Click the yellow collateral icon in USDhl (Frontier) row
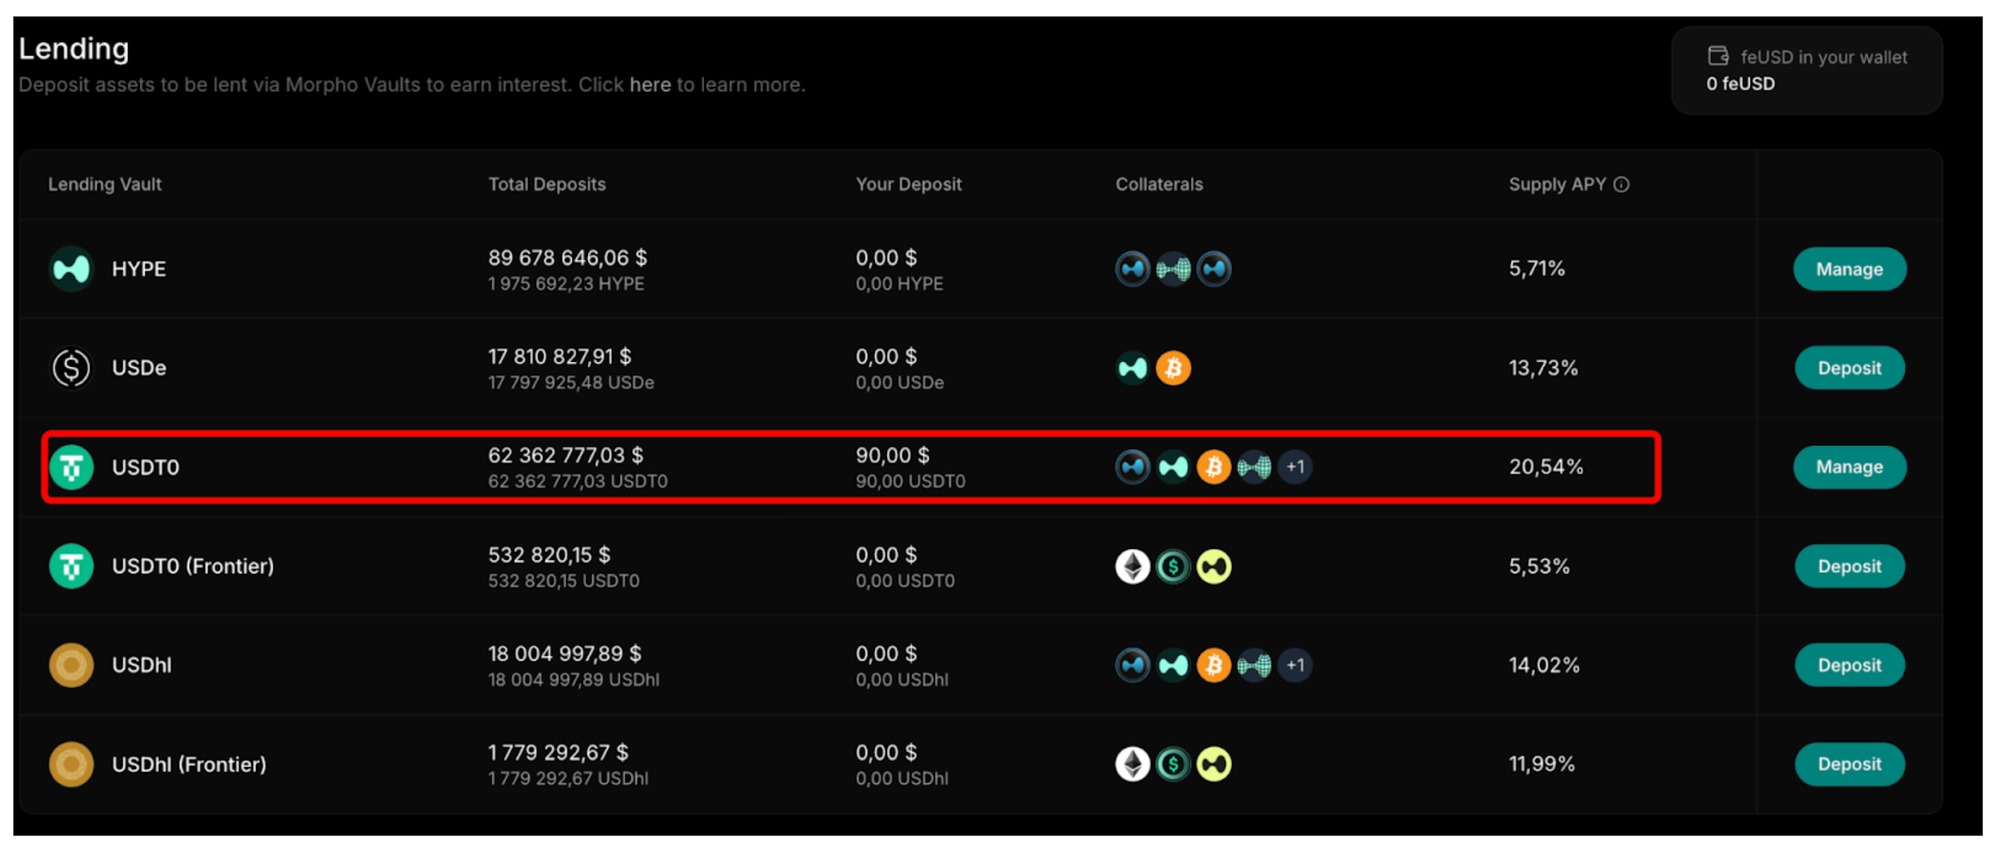Viewport: 2000px width, 851px height. [1214, 764]
